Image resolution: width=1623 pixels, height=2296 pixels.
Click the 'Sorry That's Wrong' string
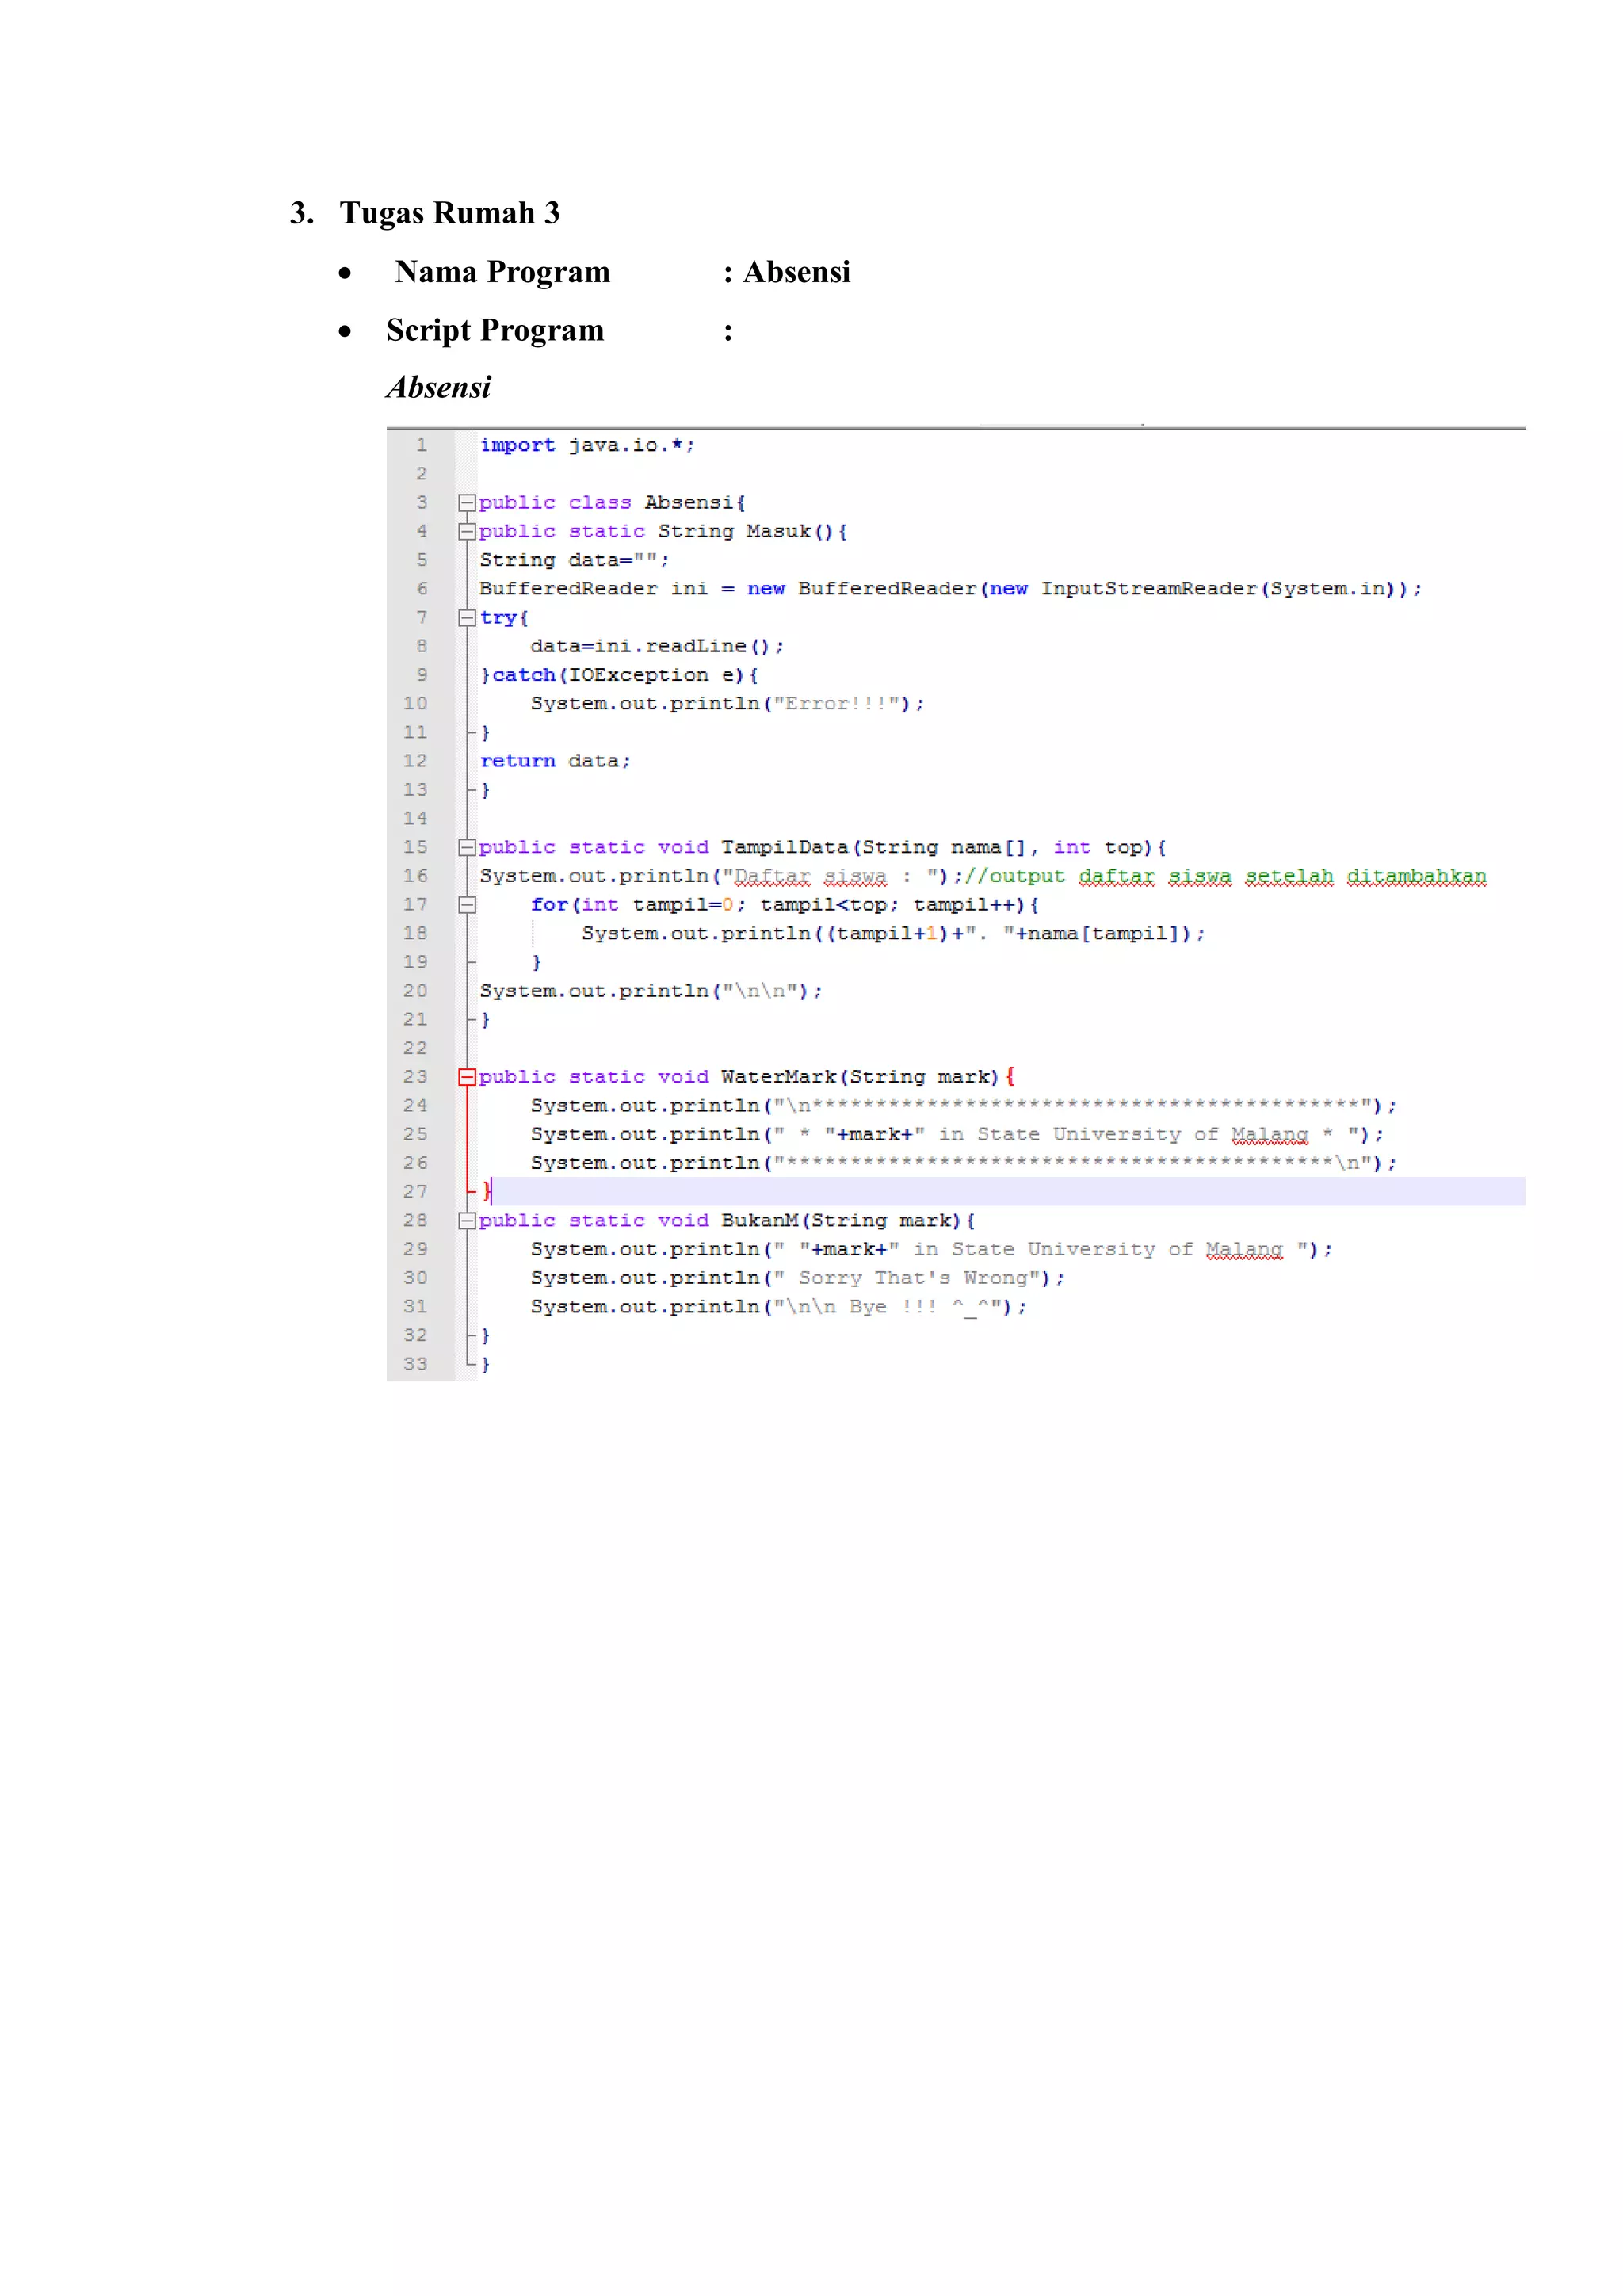tap(913, 1278)
